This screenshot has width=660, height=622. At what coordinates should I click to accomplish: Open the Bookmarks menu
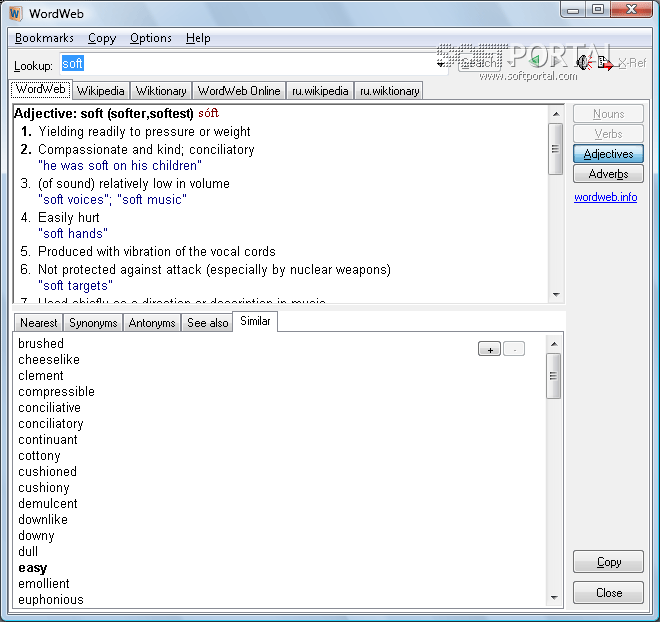(x=44, y=38)
